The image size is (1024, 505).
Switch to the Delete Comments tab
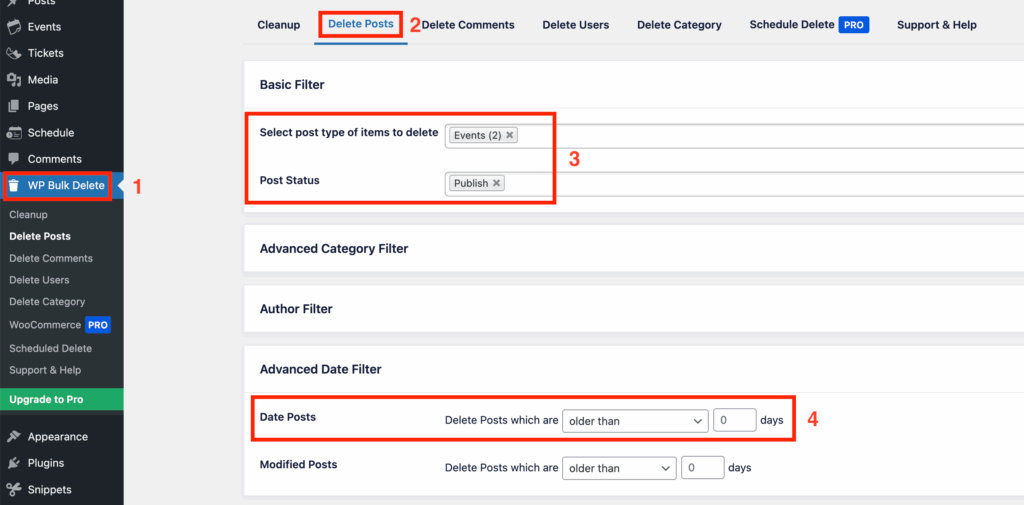468,25
